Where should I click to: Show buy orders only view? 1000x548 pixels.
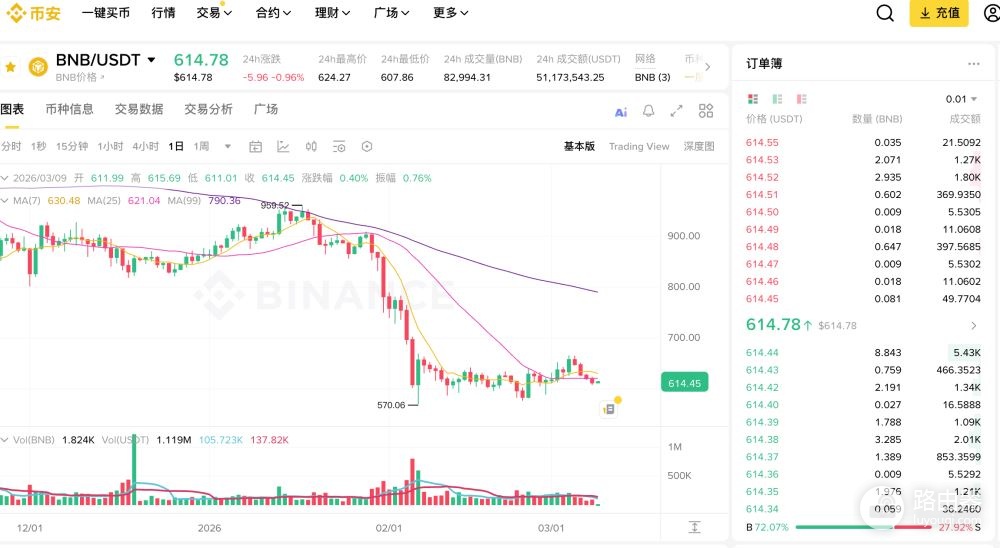777,99
